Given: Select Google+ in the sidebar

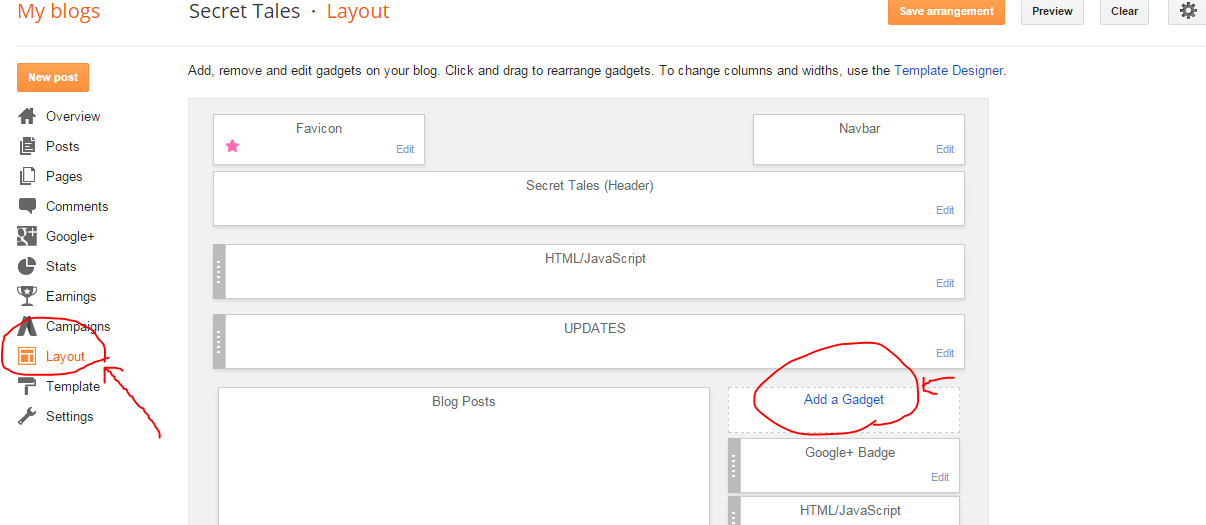Looking at the screenshot, I should tap(70, 236).
